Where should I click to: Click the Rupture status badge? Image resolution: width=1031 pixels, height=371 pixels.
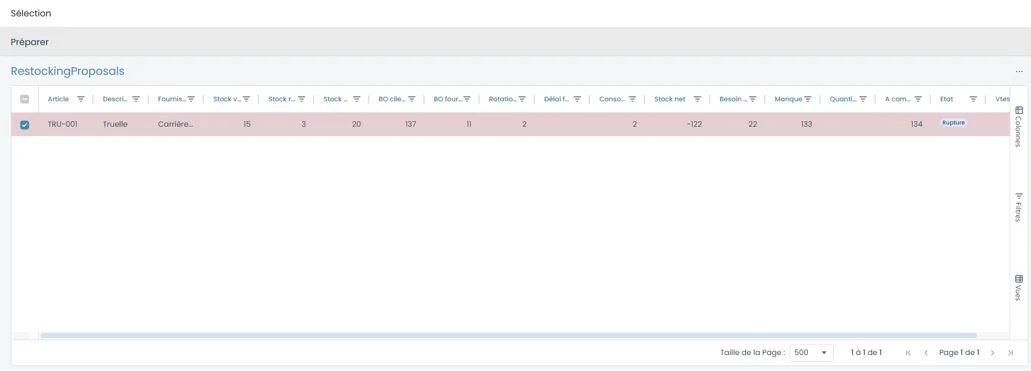pos(953,123)
